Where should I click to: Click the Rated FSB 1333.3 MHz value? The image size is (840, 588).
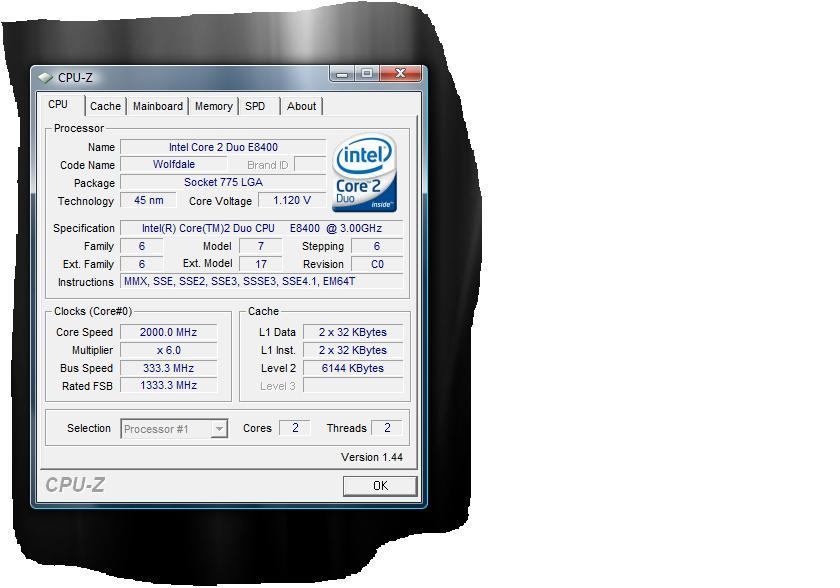pos(168,386)
